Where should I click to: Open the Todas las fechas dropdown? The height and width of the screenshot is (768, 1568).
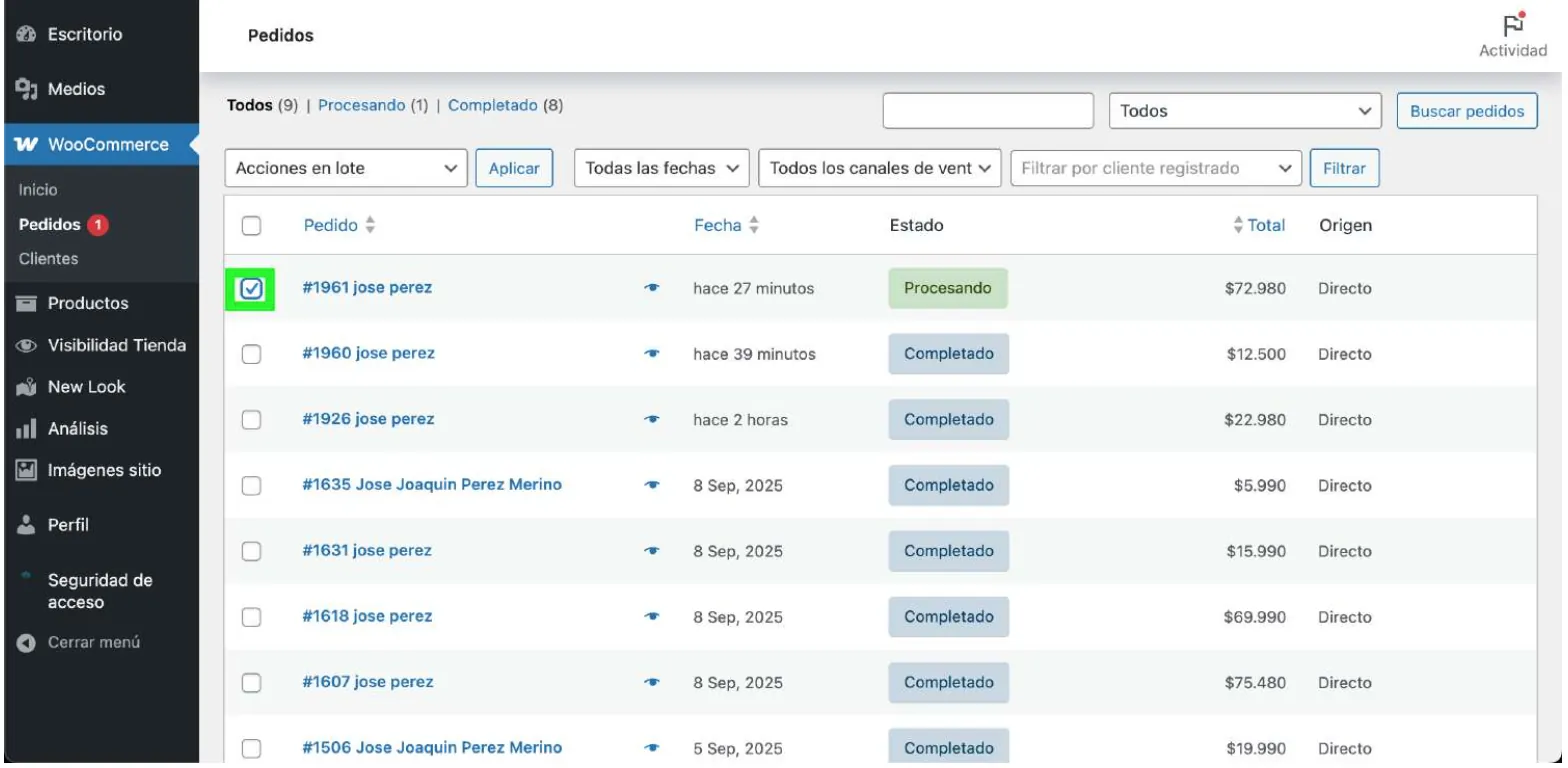pyautogui.click(x=662, y=169)
